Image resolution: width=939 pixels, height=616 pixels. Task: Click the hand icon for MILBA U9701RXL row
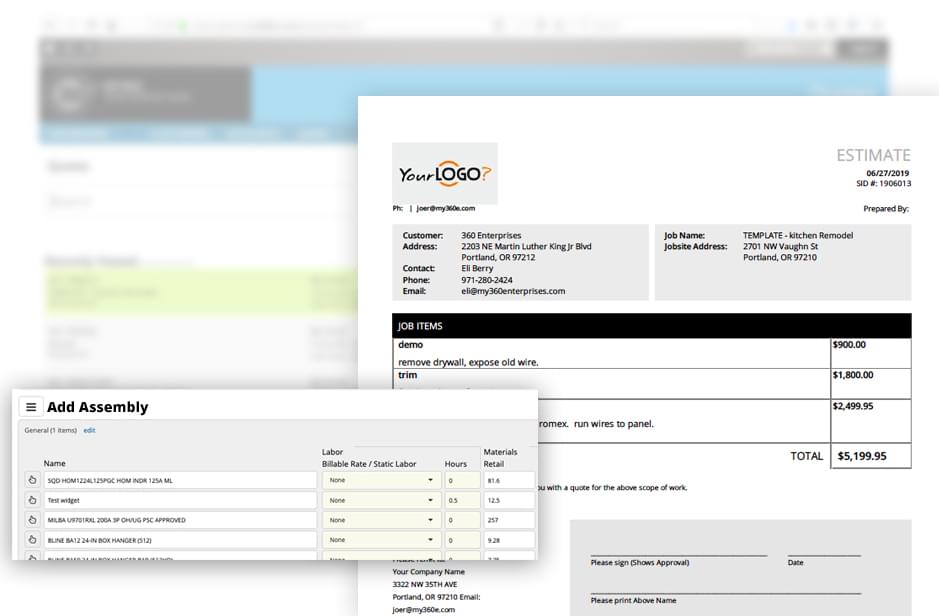(32, 520)
